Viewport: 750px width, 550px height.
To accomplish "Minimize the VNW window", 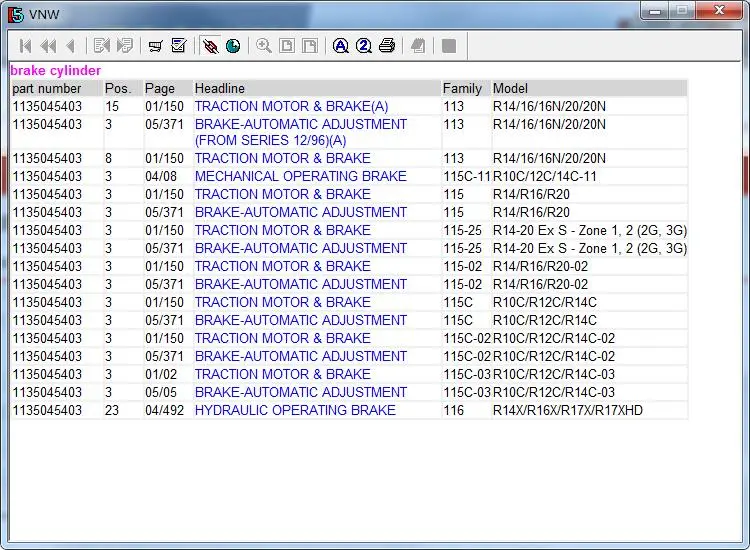I will [x=656, y=11].
